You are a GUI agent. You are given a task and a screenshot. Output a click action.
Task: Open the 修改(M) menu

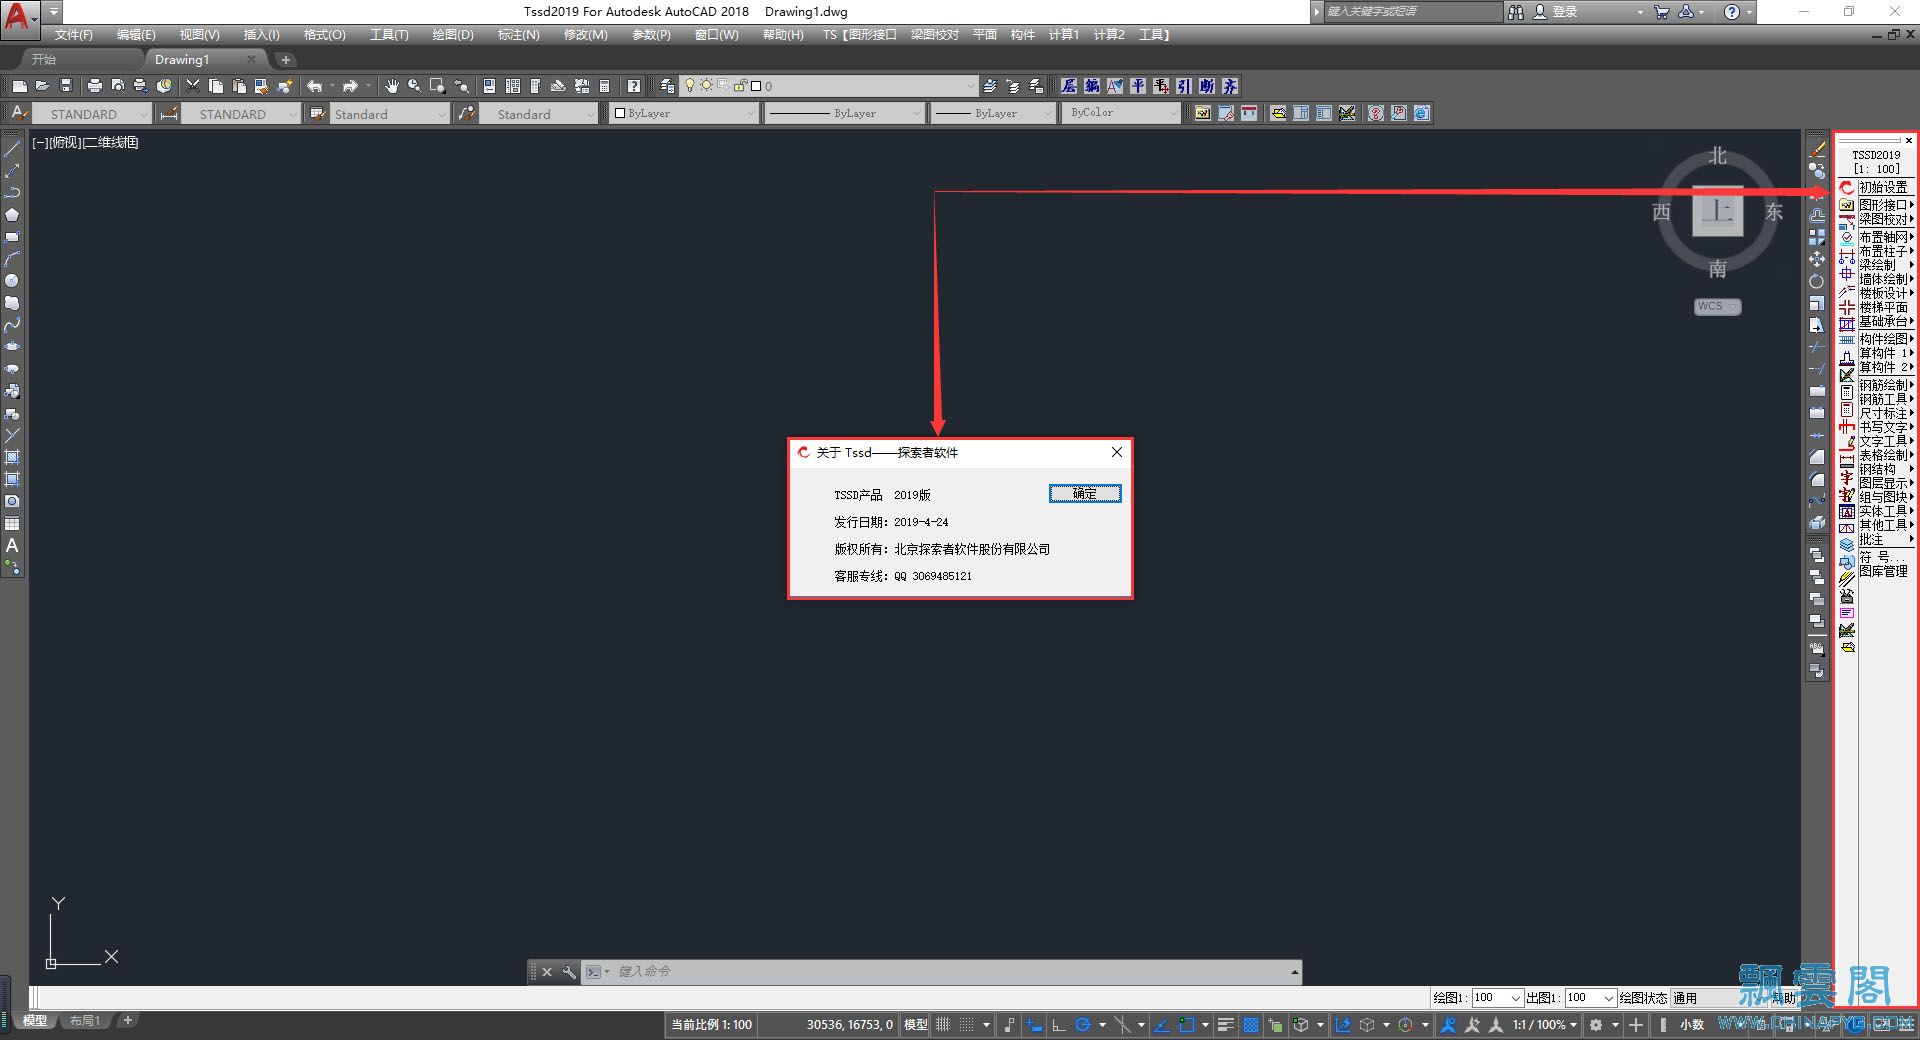(x=585, y=35)
